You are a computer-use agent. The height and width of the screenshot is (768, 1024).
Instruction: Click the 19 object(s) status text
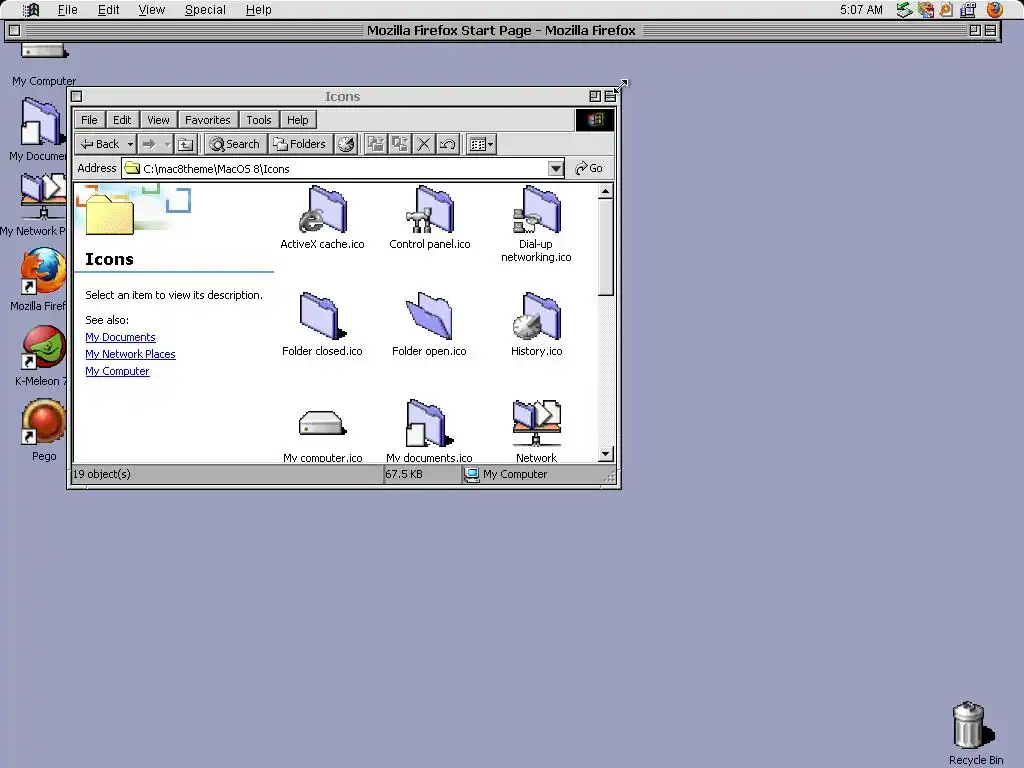pos(101,474)
